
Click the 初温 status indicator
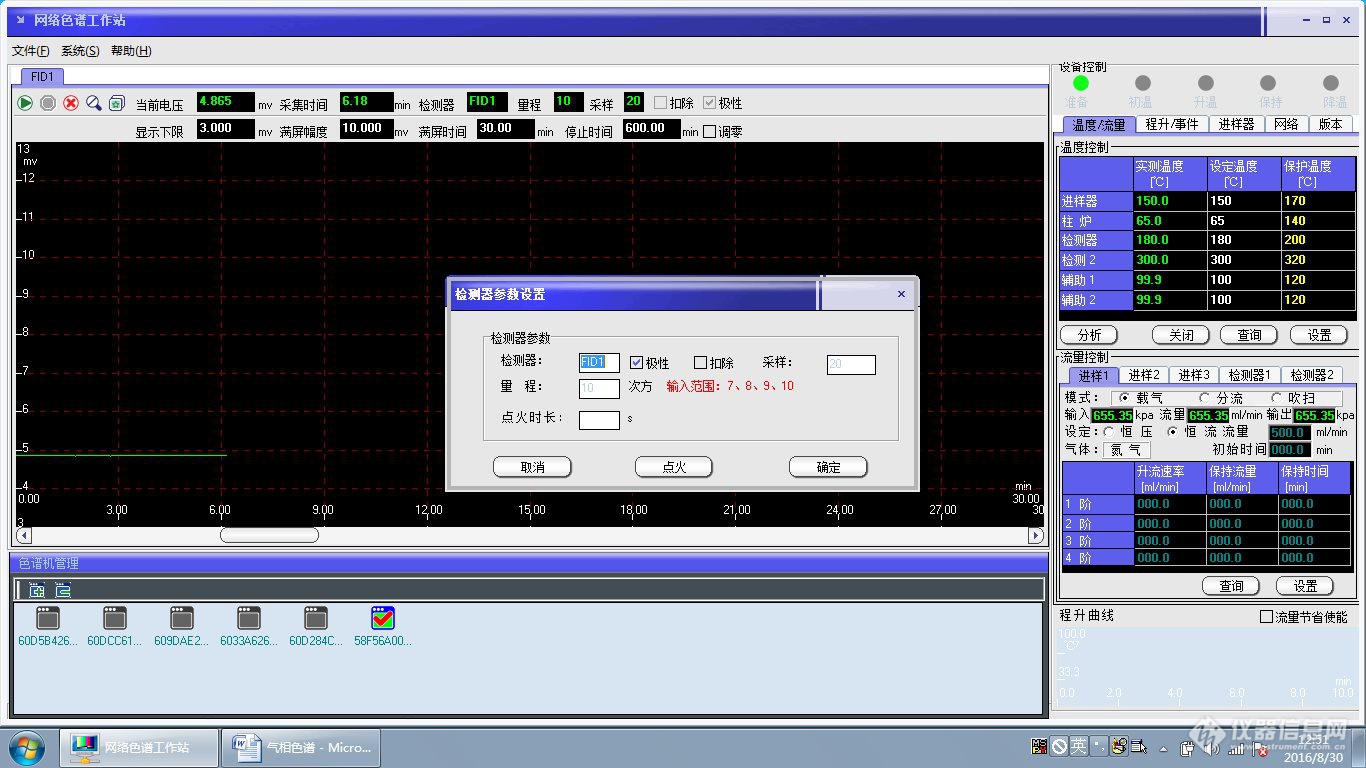pos(1143,84)
